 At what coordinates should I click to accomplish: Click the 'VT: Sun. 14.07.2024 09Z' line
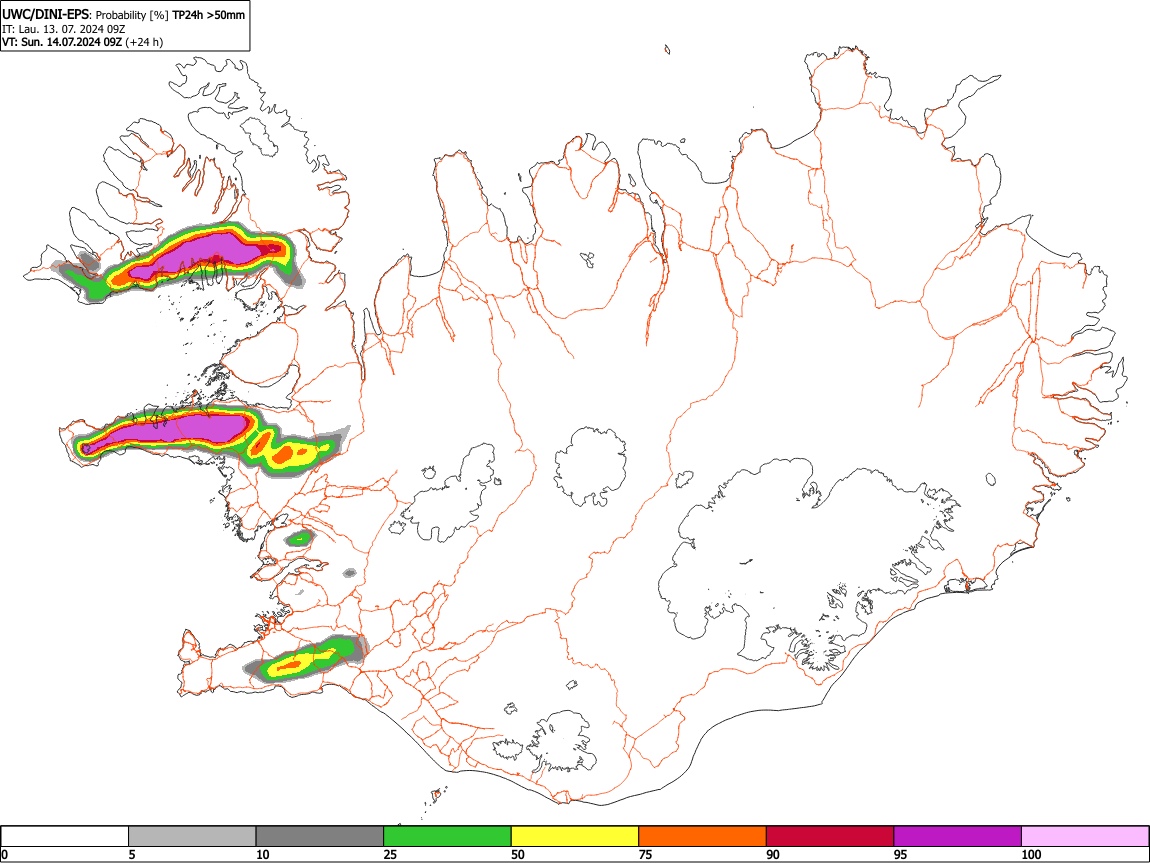tap(62, 42)
